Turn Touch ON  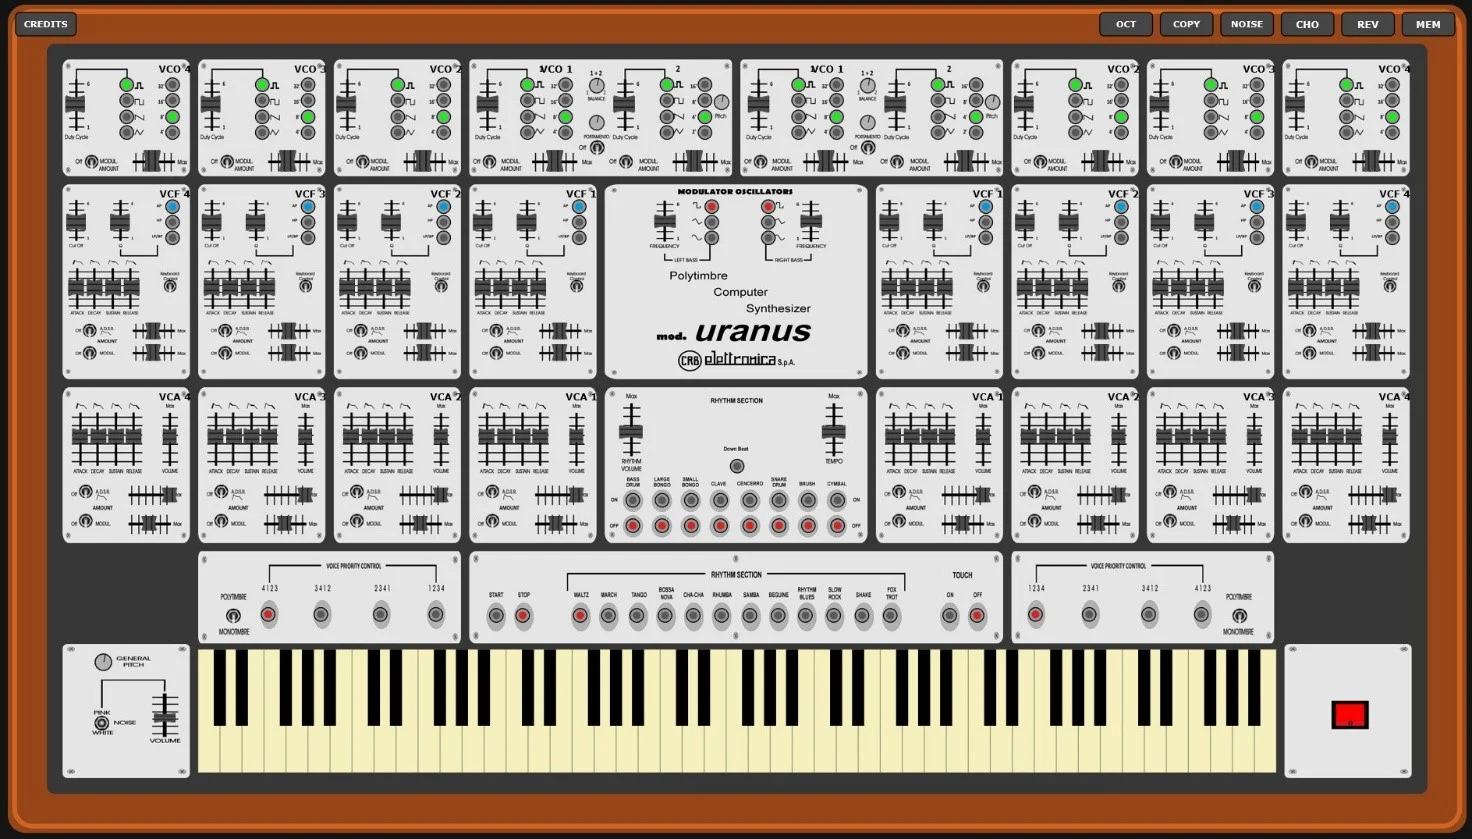pos(949,616)
